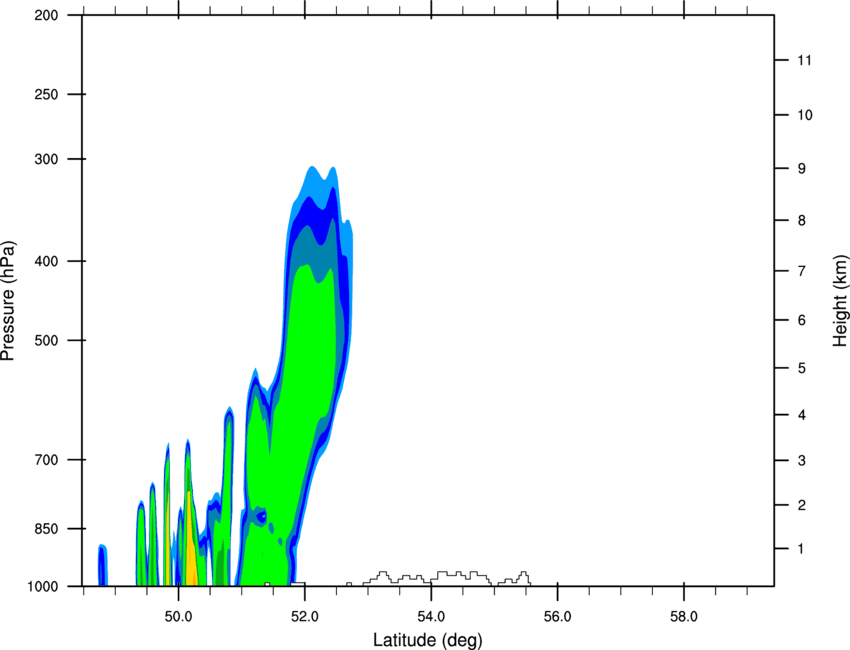This screenshot has height=650, width=850.
Task: Pick the 4 km height label
Action: pyautogui.click(x=802, y=415)
